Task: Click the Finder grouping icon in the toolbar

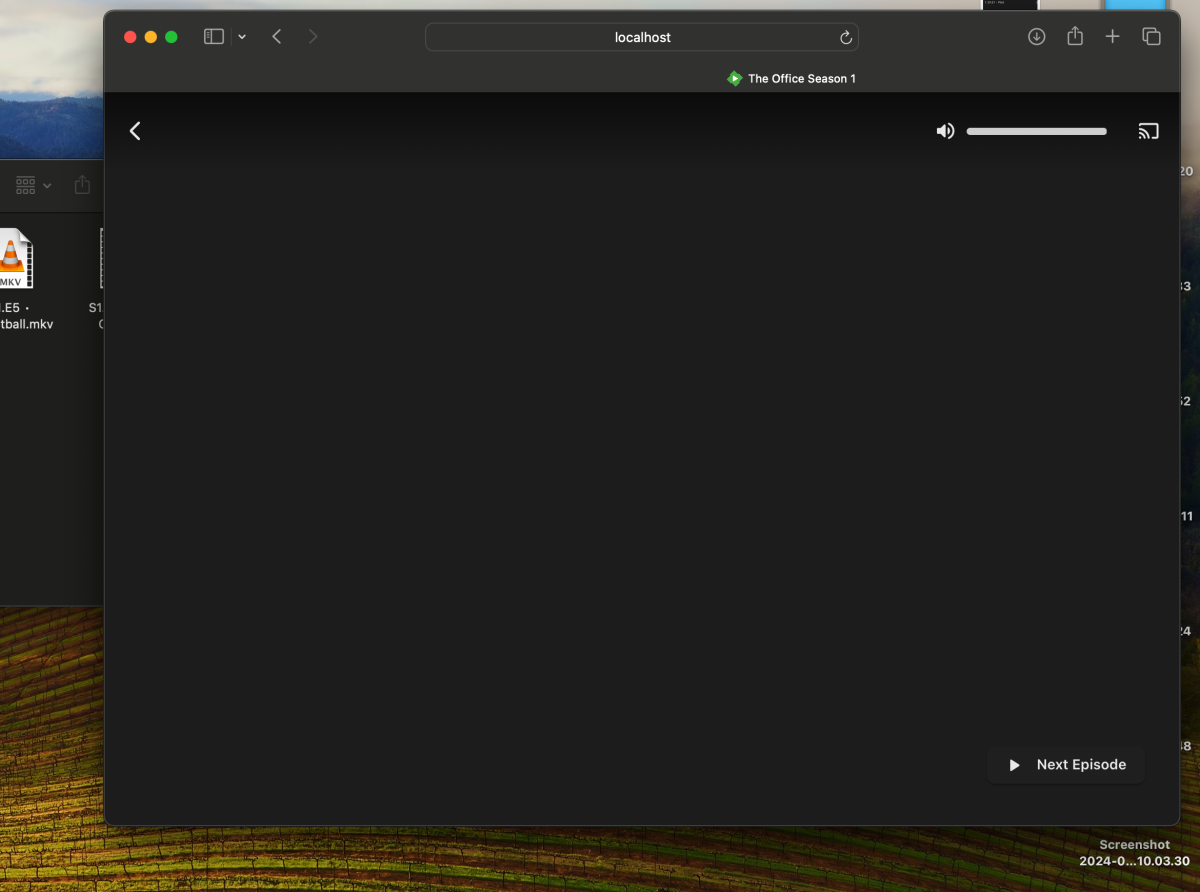Action: pos(24,185)
